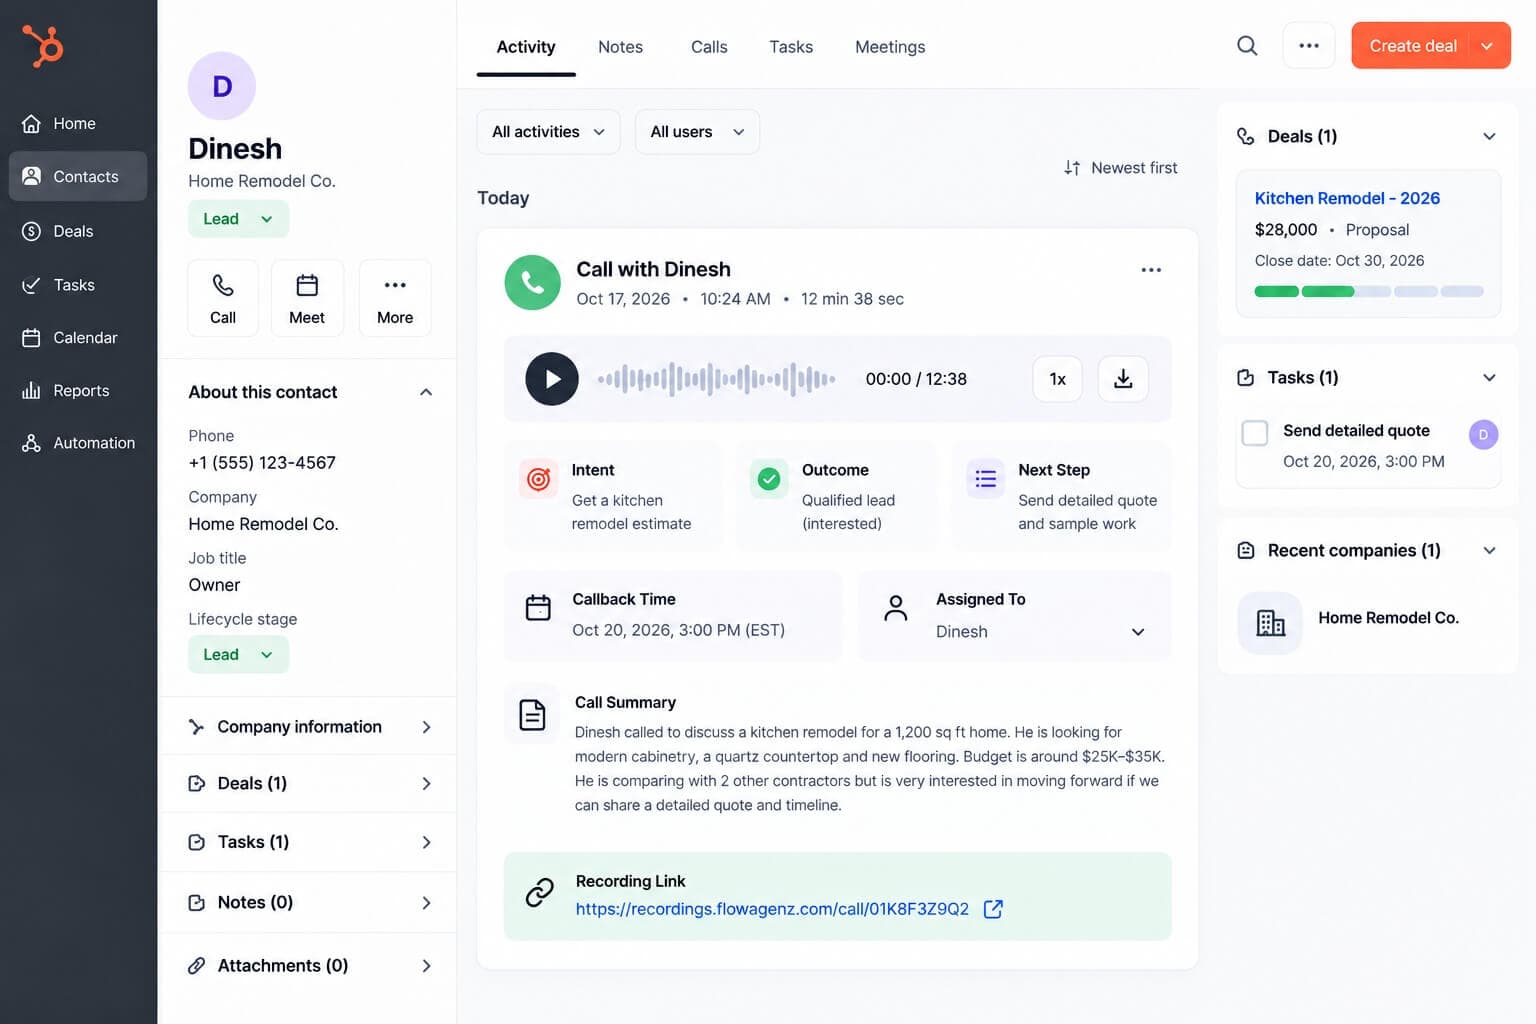Image resolution: width=1536 pixels, height=1024 pixels.
Task: Click the Call Summary document icon
Action: coord(532,714)
